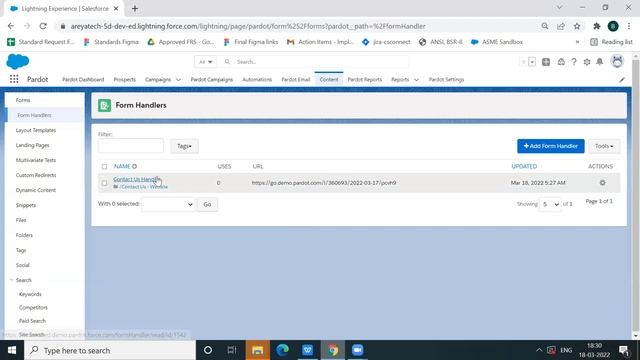Open the Setup gear icon in header
The height and width of the screenshot is (360, 640).
[587, 62]
